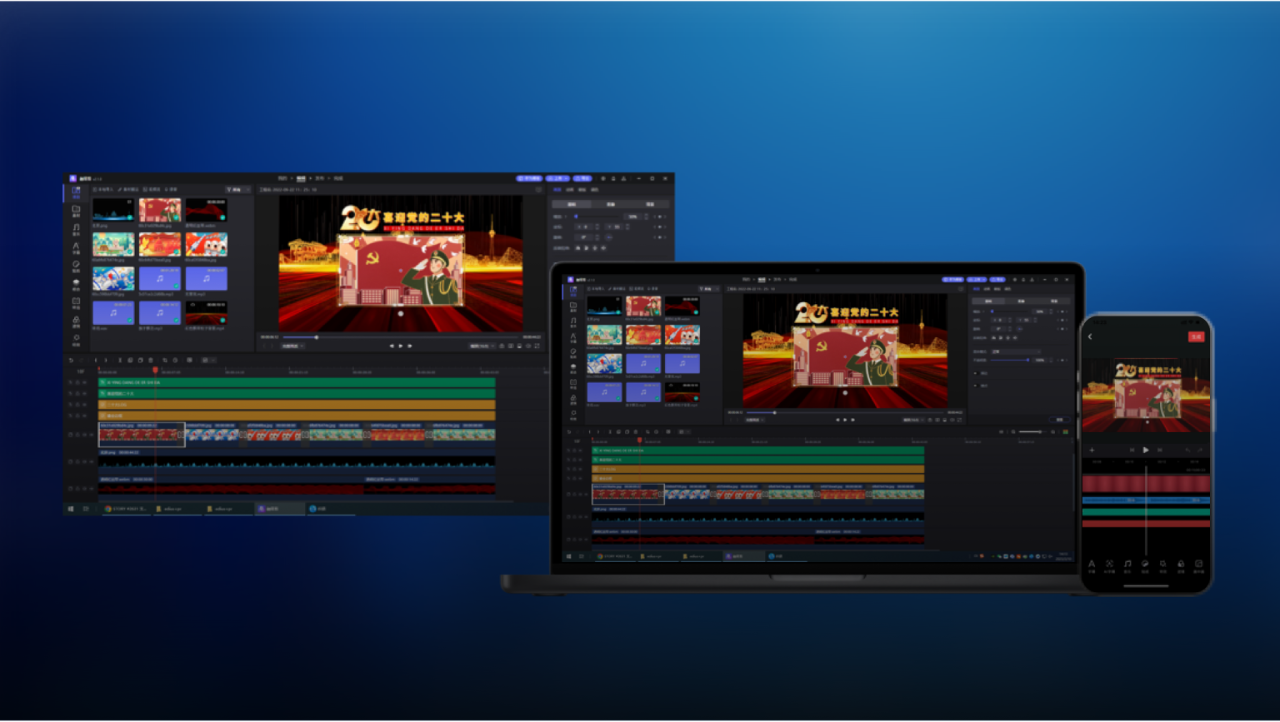Click preview progress slider handle in desktop window
The image size is (1280, 722).
tap(316, 337)
